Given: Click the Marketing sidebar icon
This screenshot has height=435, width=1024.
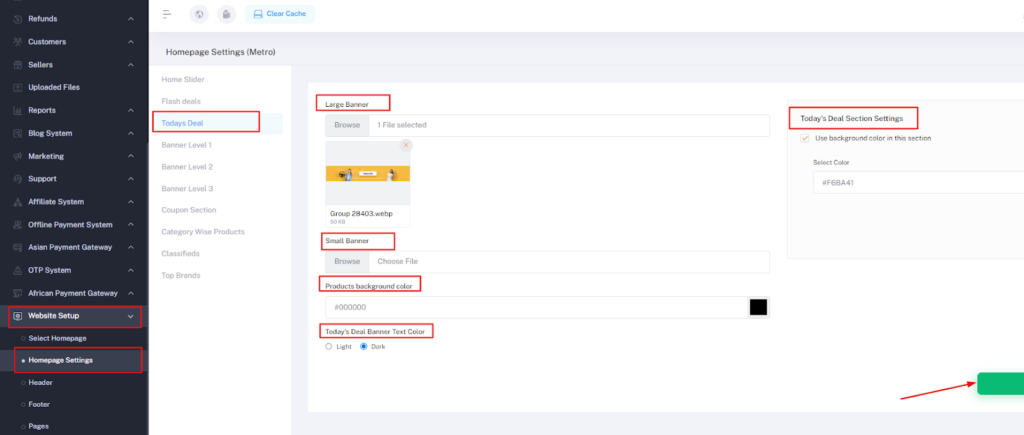Looking at the screenshot, I should (x=18, y=156).
